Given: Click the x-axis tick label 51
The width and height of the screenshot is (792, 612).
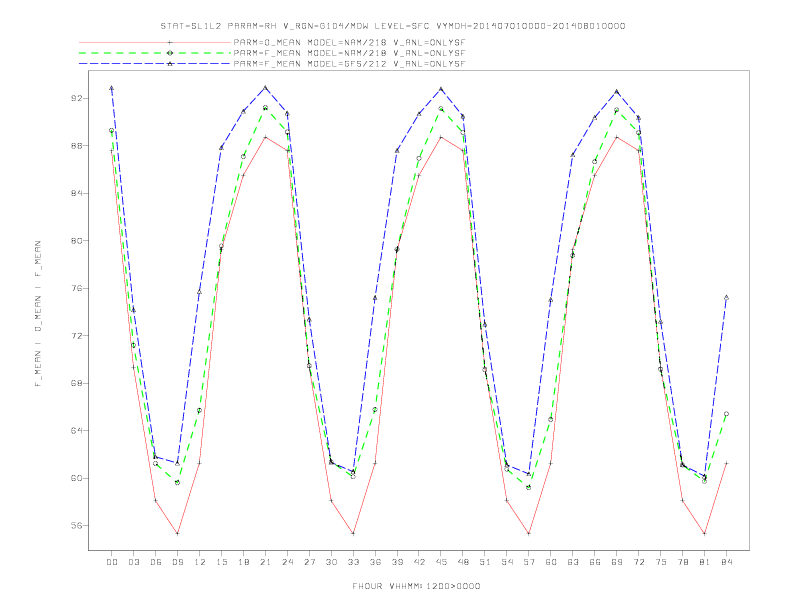Looking at the screenshot, I should click(x=485, y=562).
